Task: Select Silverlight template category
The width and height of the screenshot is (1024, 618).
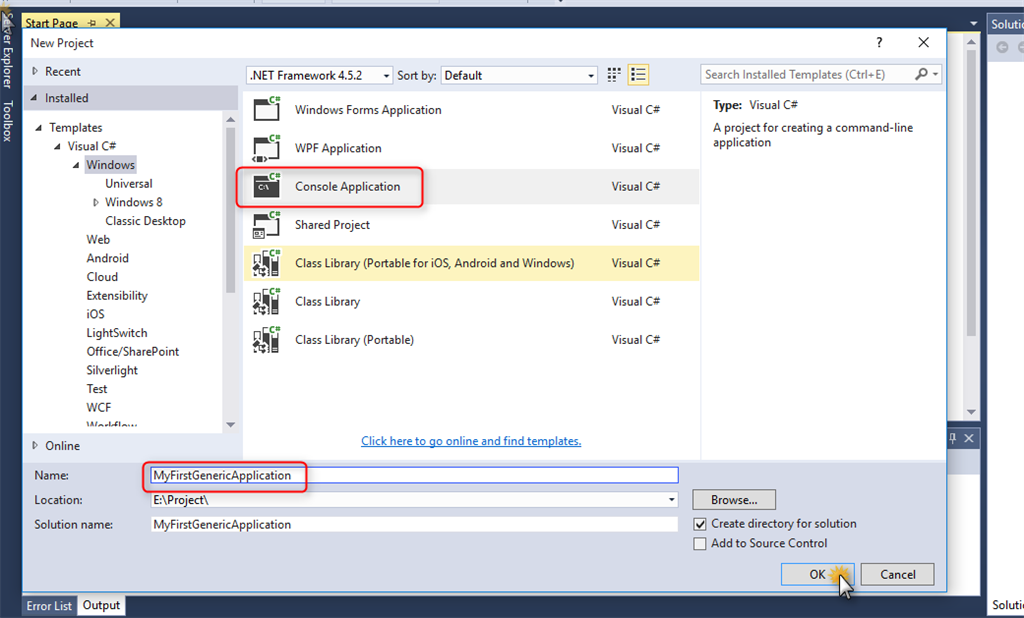Action: pos(112,370)
